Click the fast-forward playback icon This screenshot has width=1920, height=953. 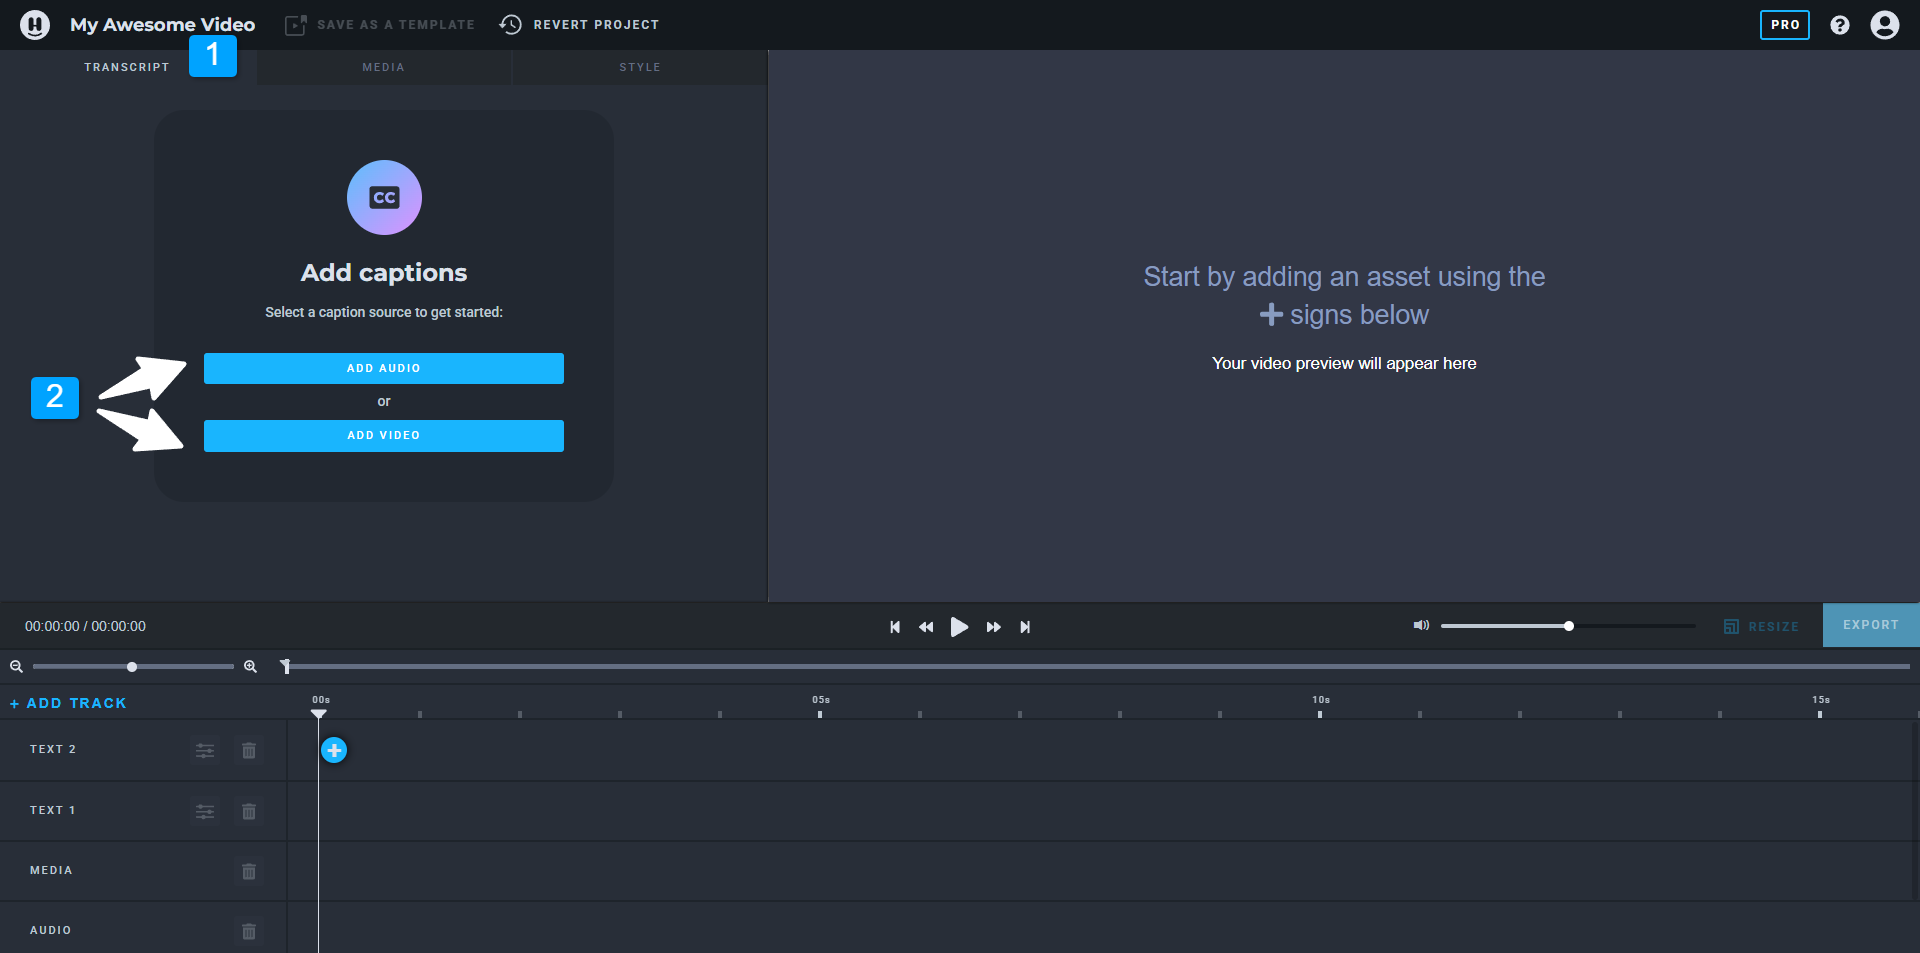(993, 627)
